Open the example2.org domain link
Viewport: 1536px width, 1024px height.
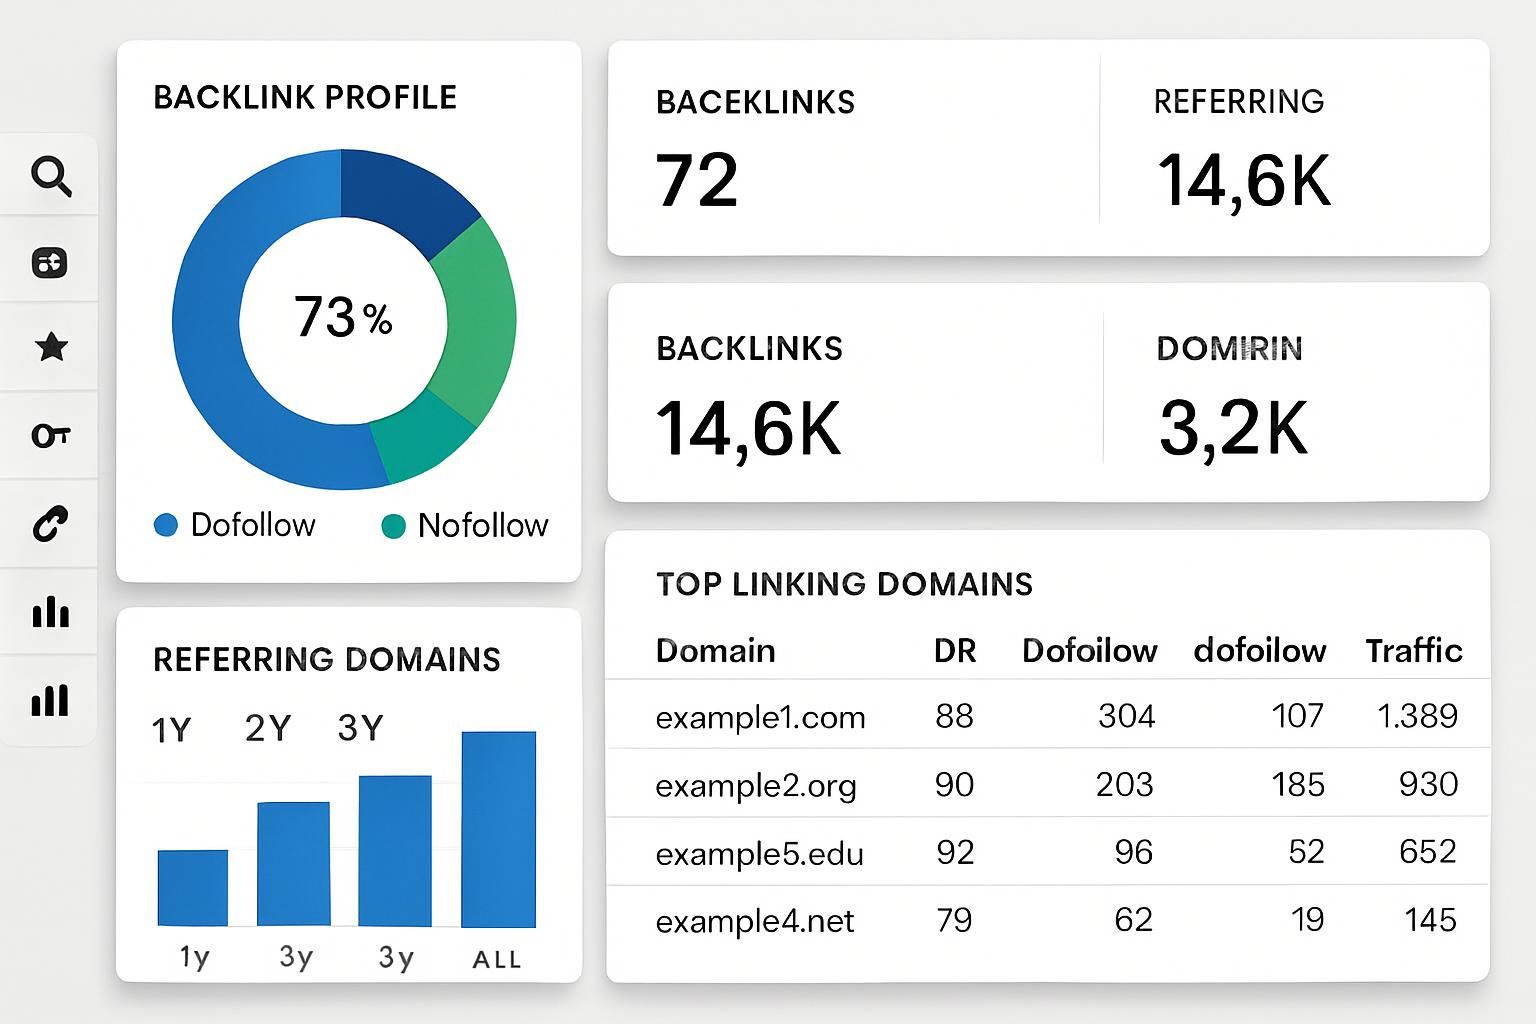[756, 786]
